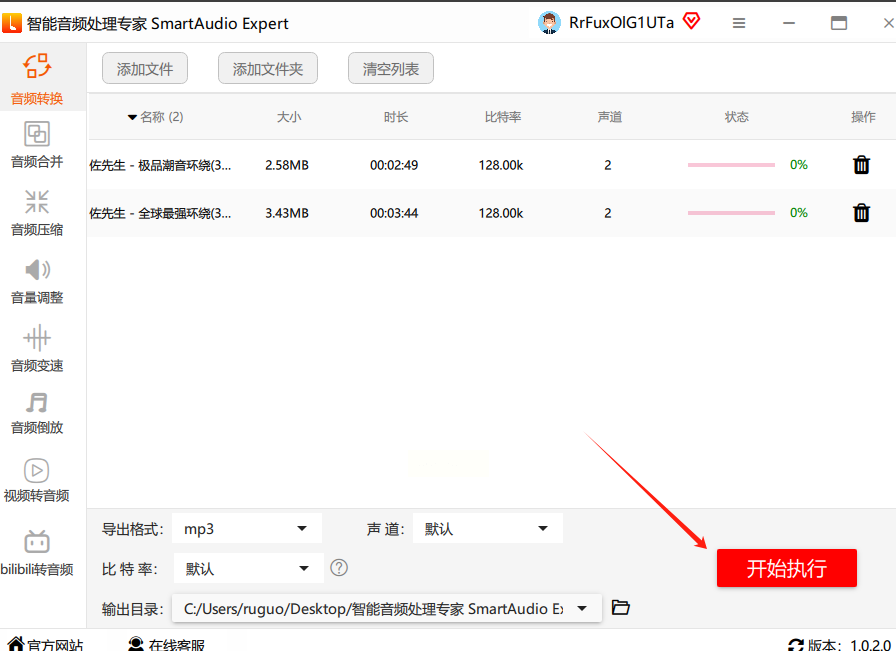Sort list by 名称 column header

point(155,117)
